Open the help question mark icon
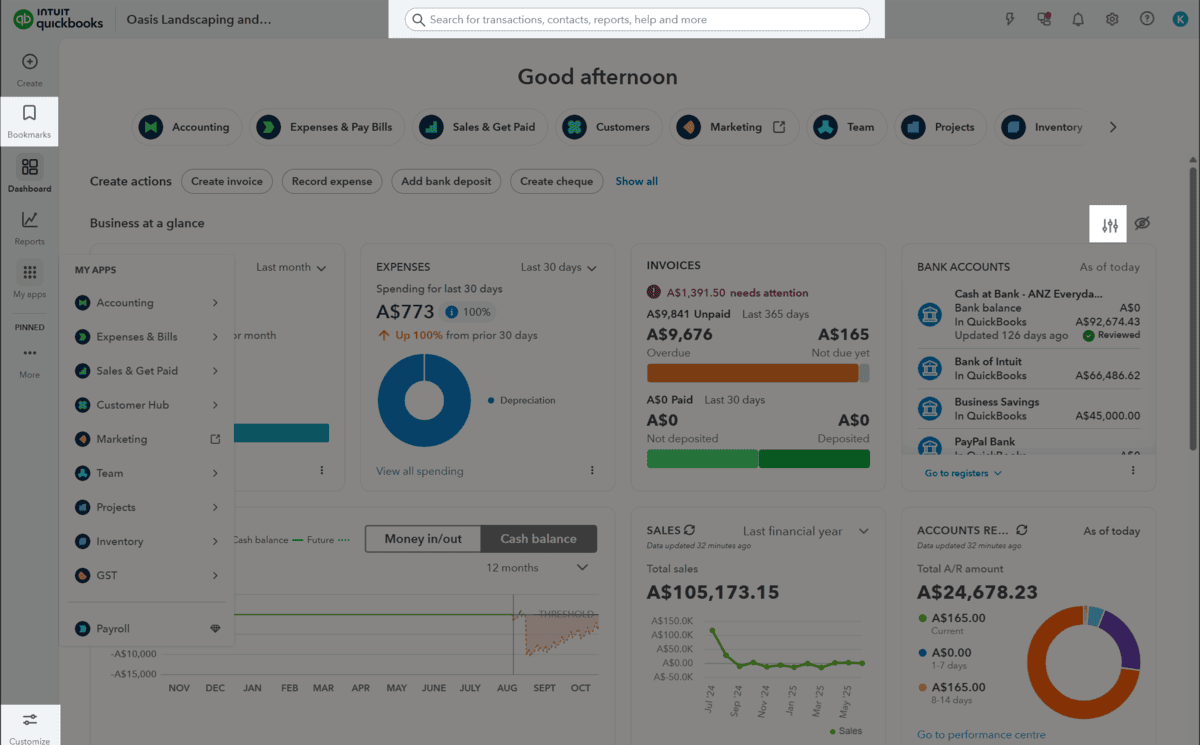 [x=1147, y=19]
